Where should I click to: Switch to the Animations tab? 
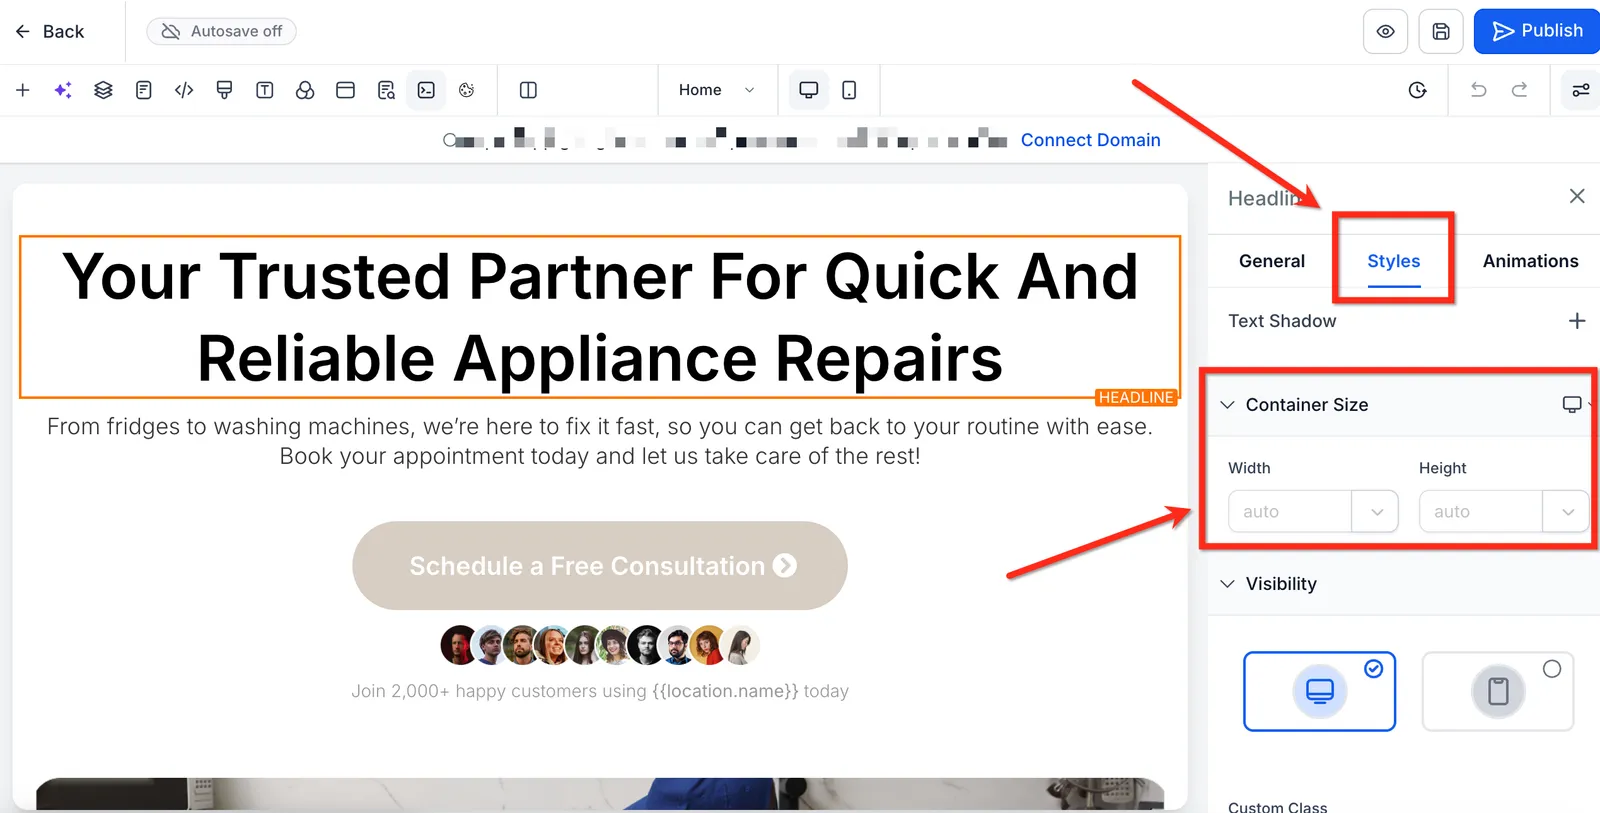point(1530,261)
